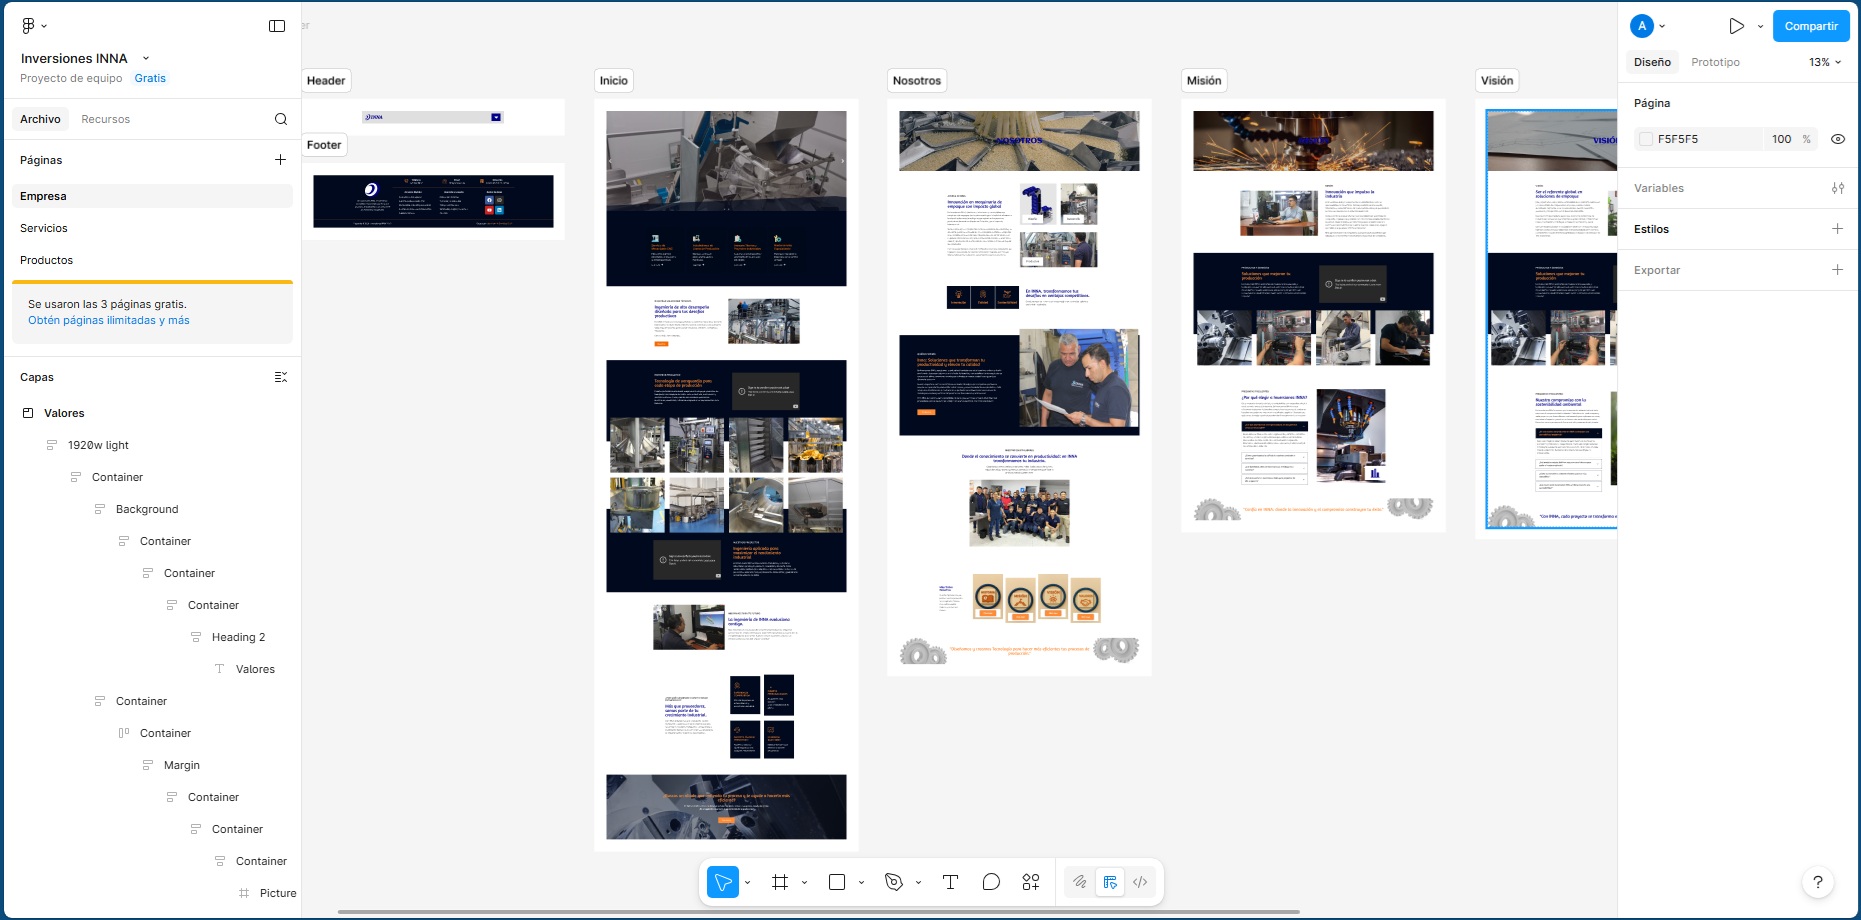Open the 13% zoom dropdown
This screenshot has width=1861, height=920.
[1825, 62]
